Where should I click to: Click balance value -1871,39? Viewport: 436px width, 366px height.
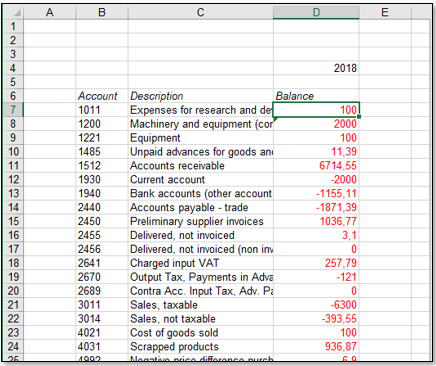(316, 207)
